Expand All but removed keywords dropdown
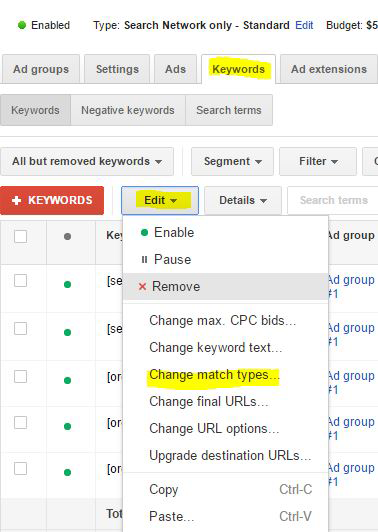Viewport: 378px width, 532px height. 87,162
